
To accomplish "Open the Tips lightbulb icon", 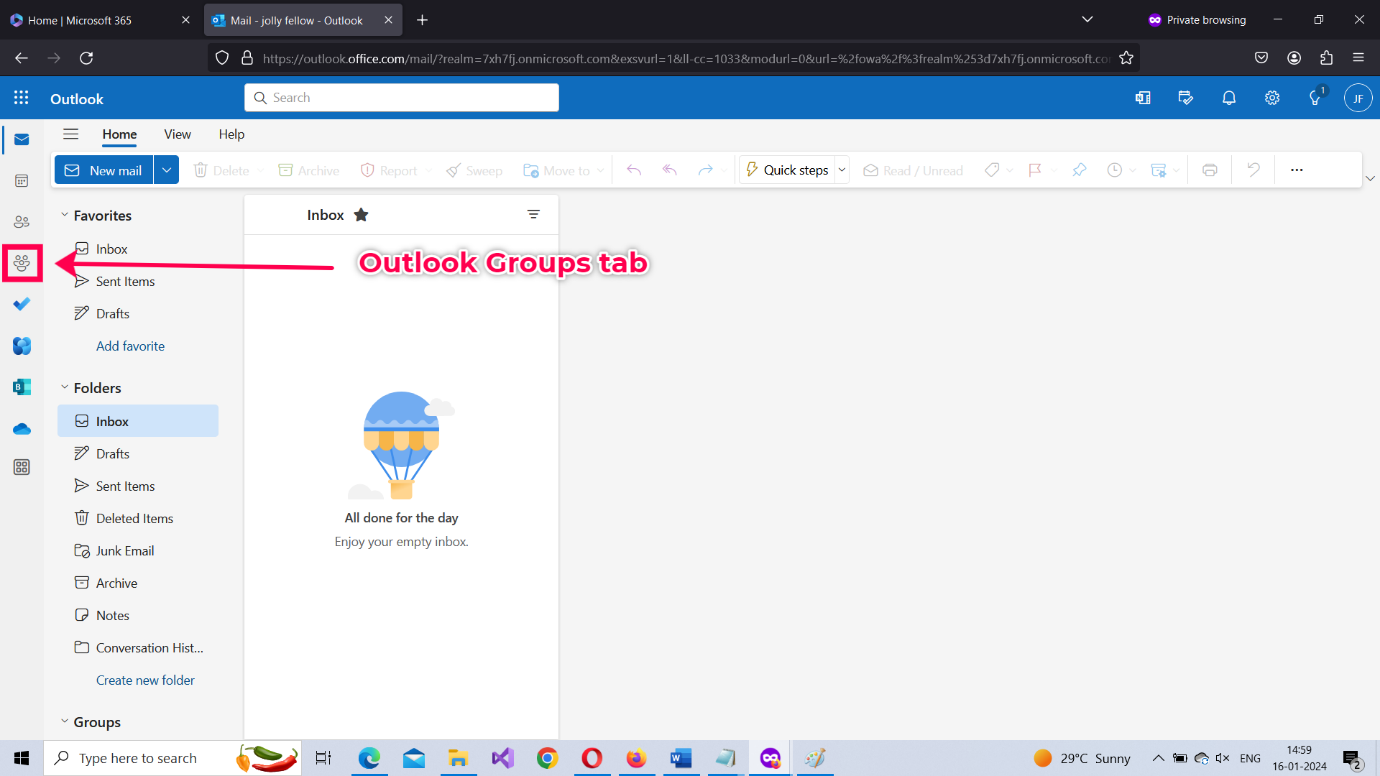I will 1316,98.
